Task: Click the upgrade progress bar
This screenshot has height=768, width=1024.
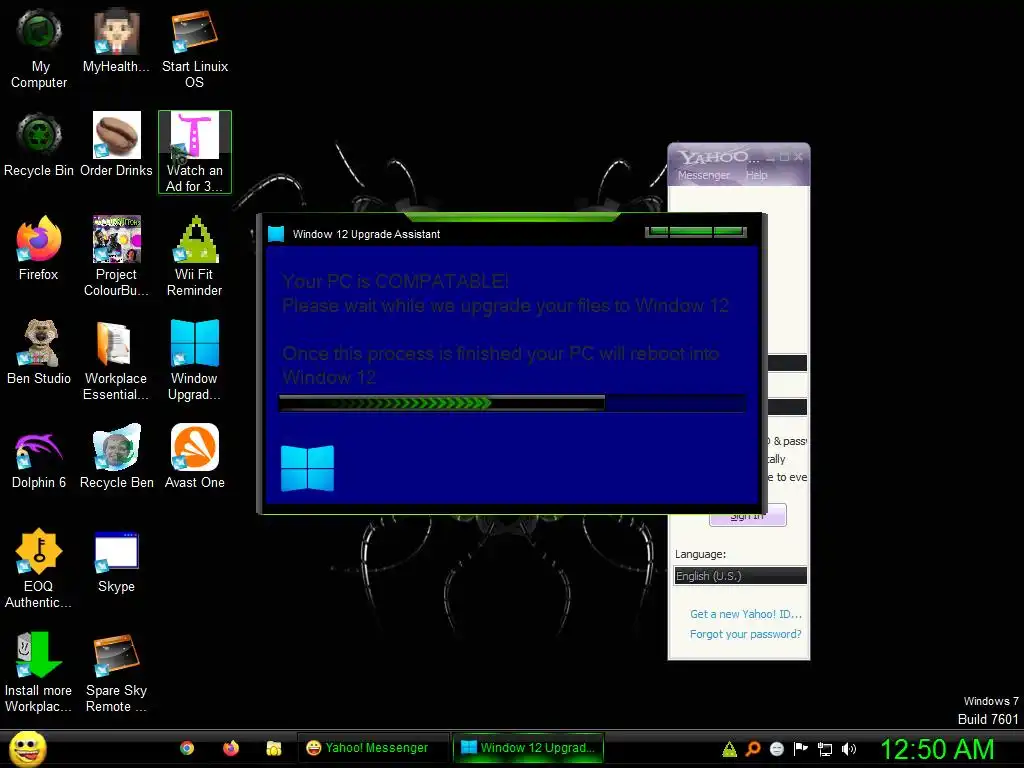Action: click(x=512, y=404)
